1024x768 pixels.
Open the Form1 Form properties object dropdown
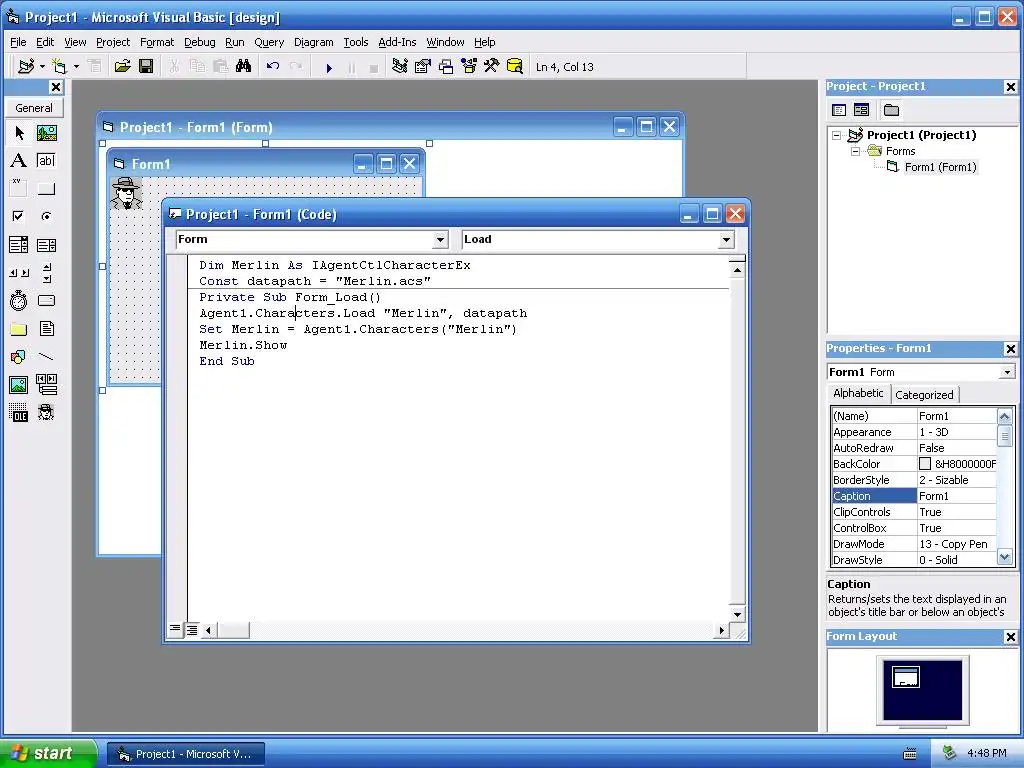pos(1007,372)
